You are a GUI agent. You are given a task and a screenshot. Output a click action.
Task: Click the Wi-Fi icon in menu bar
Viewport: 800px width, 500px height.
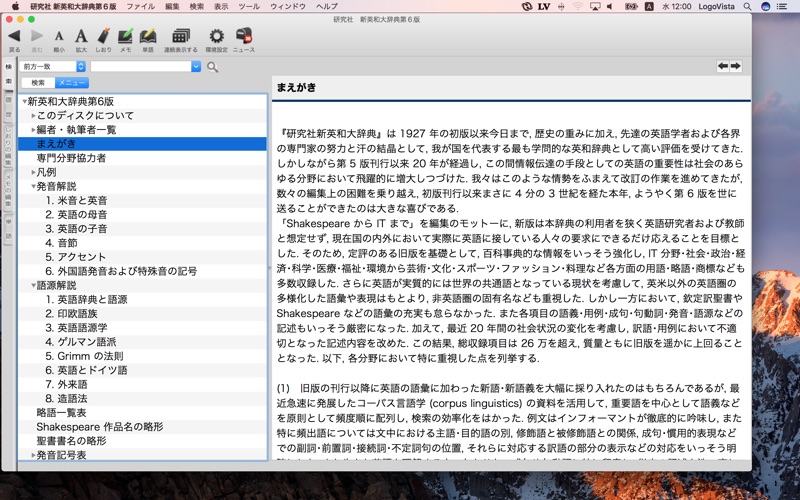coord(578,7)
